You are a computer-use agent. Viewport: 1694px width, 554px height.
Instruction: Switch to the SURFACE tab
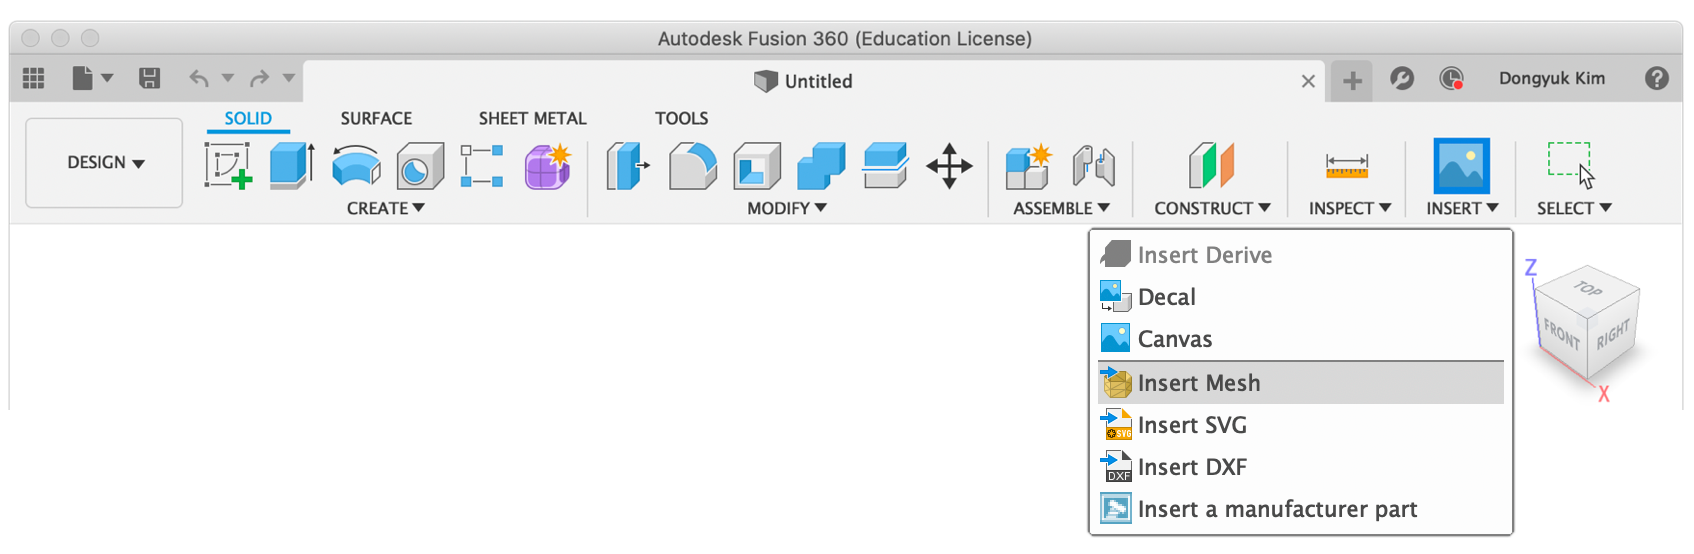point(376,118)
